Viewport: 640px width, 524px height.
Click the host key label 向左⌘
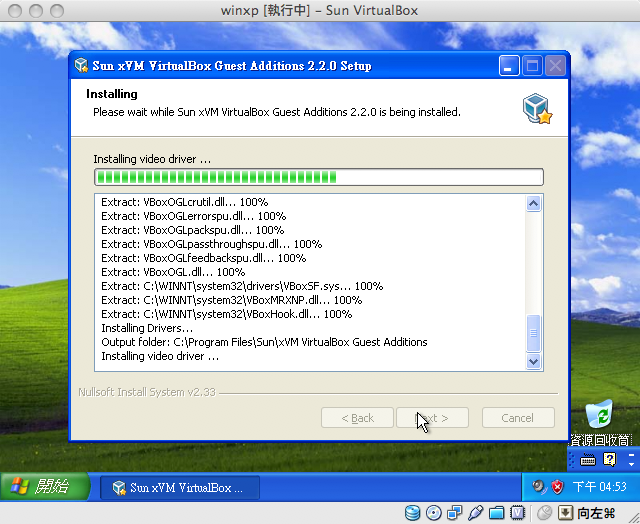596,513
